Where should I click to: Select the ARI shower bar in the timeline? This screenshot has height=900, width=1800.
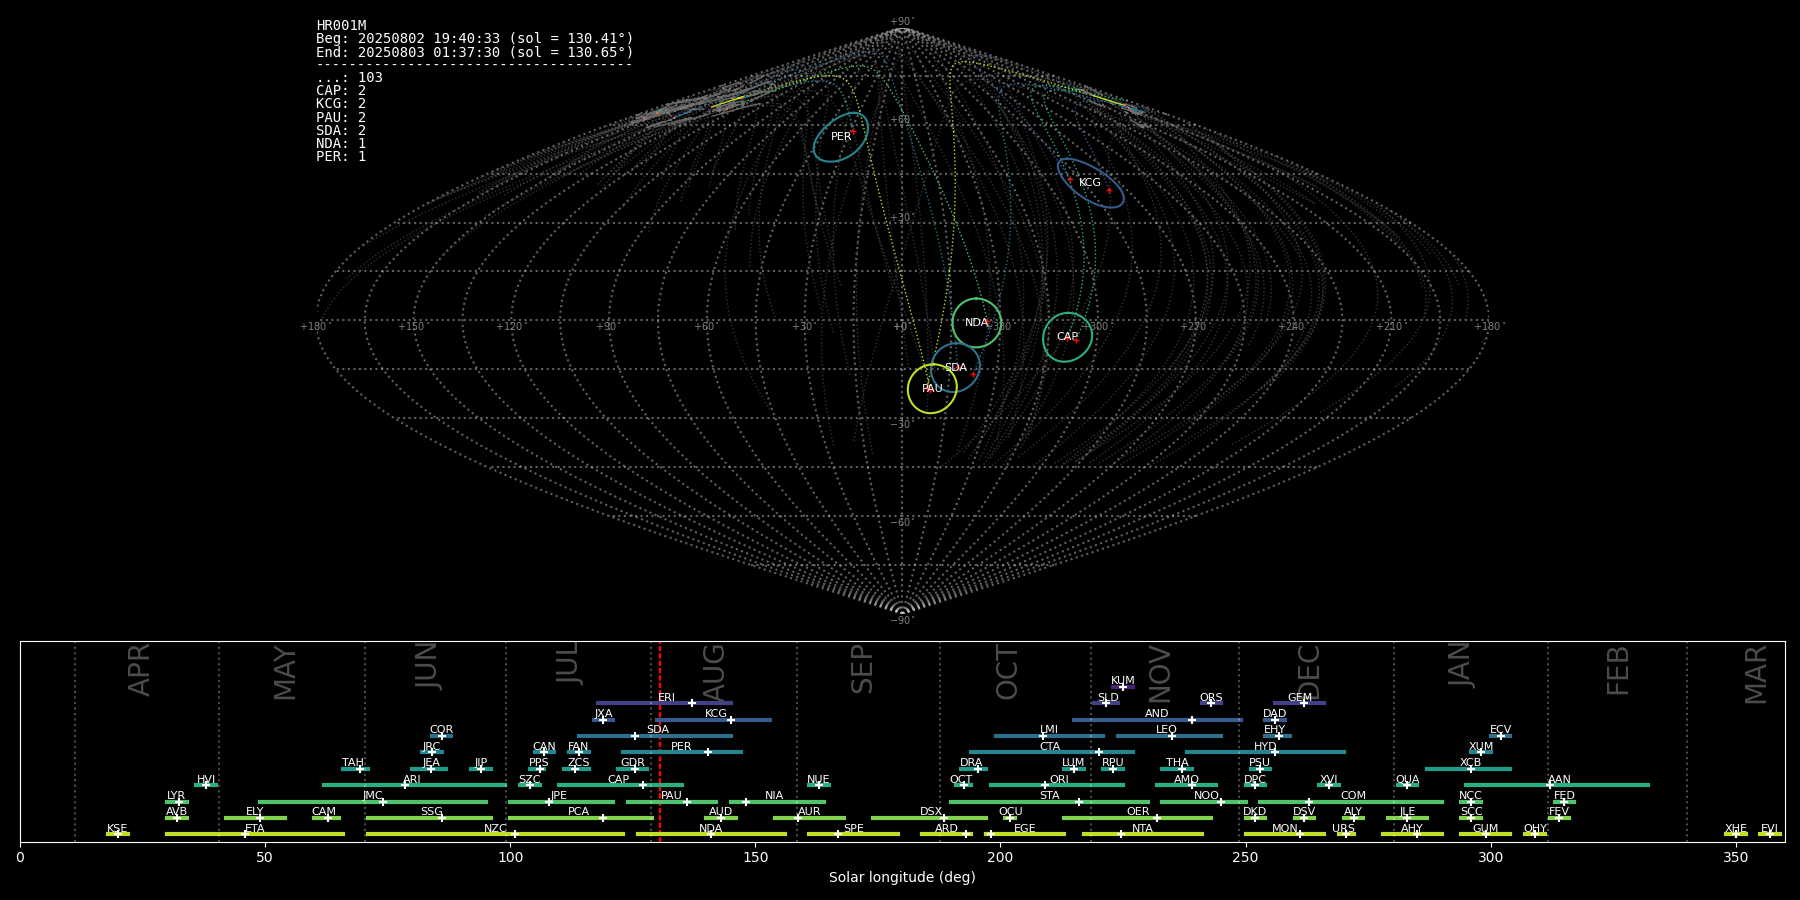point(414,785)
